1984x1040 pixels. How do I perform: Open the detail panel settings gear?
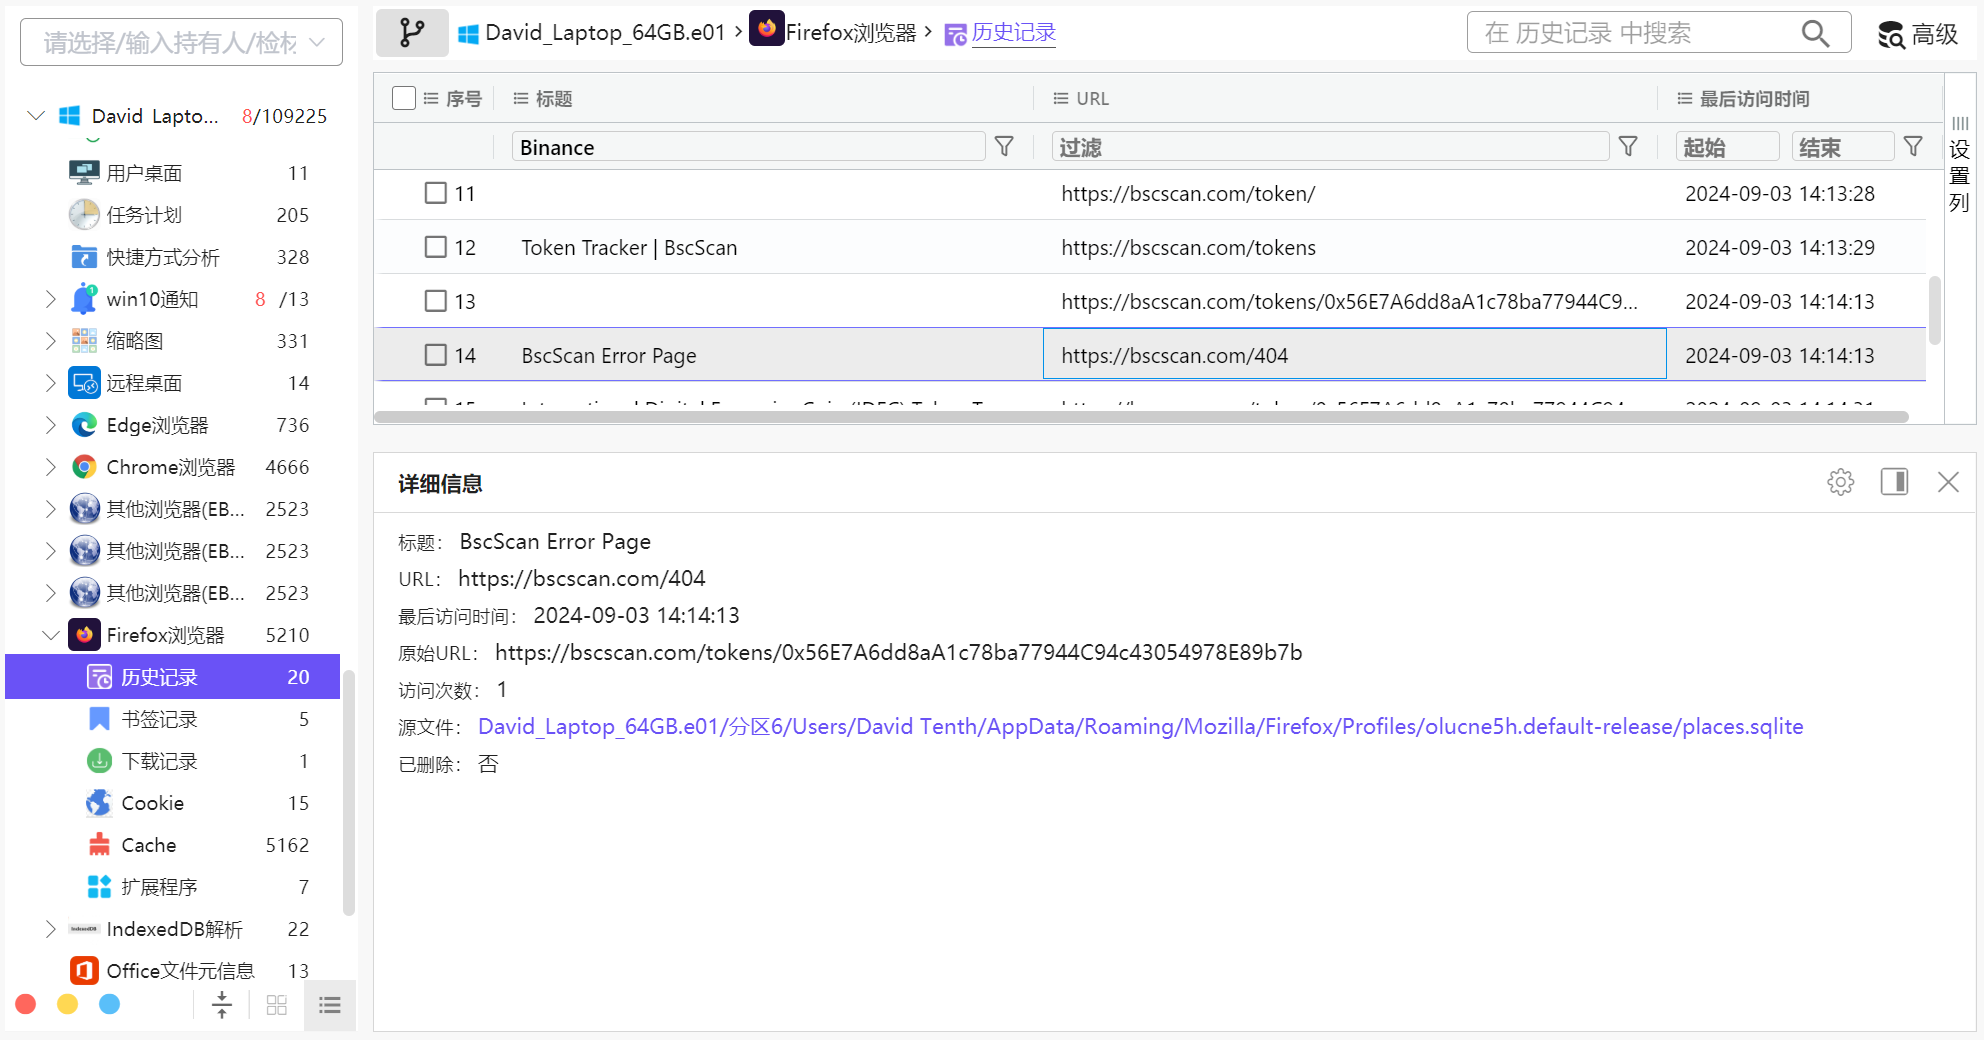click(1840, 482)
